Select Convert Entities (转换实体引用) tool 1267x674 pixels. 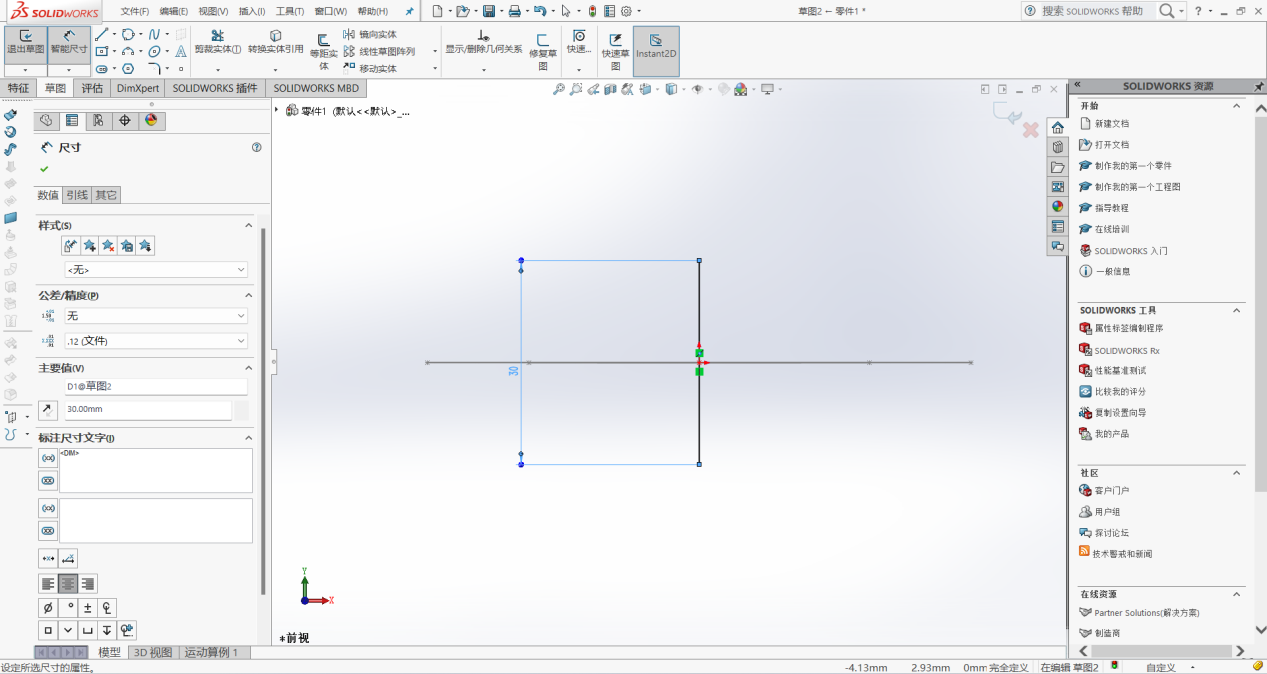(x=276, y=42)
